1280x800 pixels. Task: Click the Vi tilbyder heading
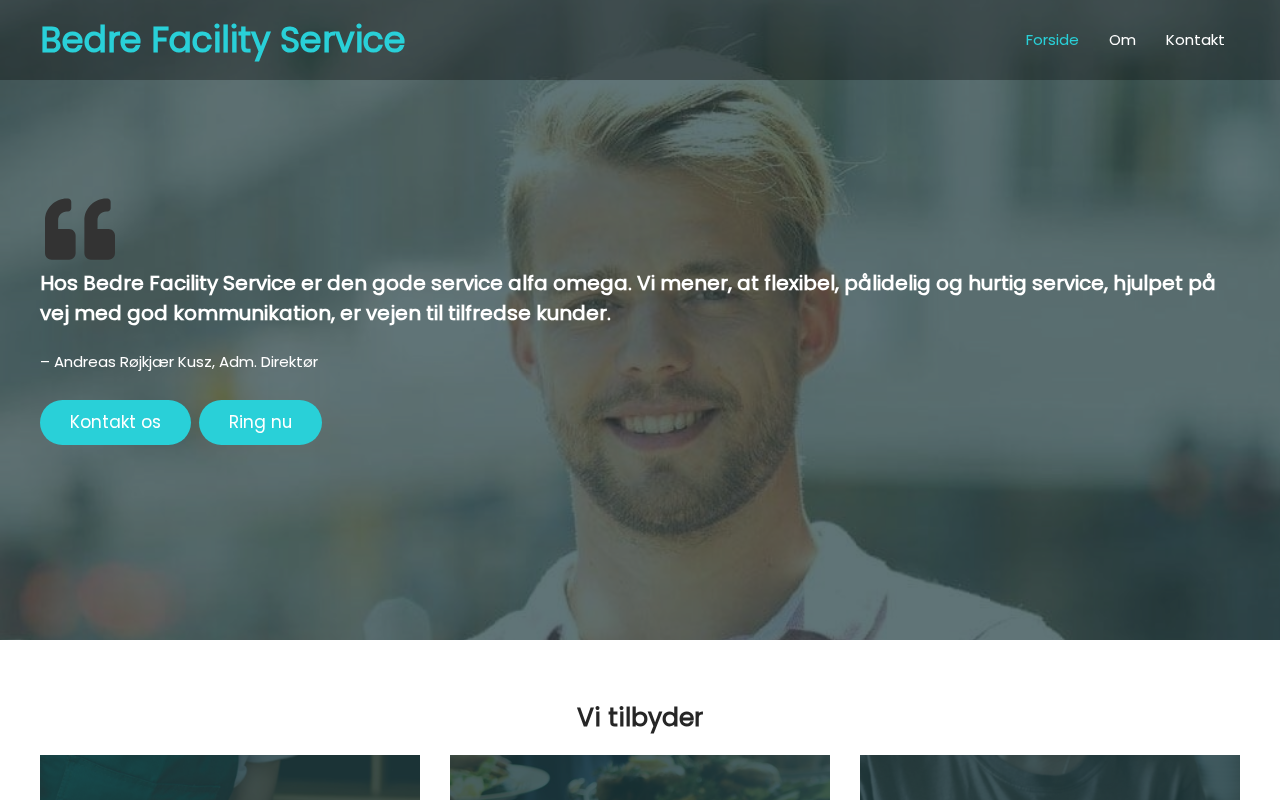click(640, 717)
